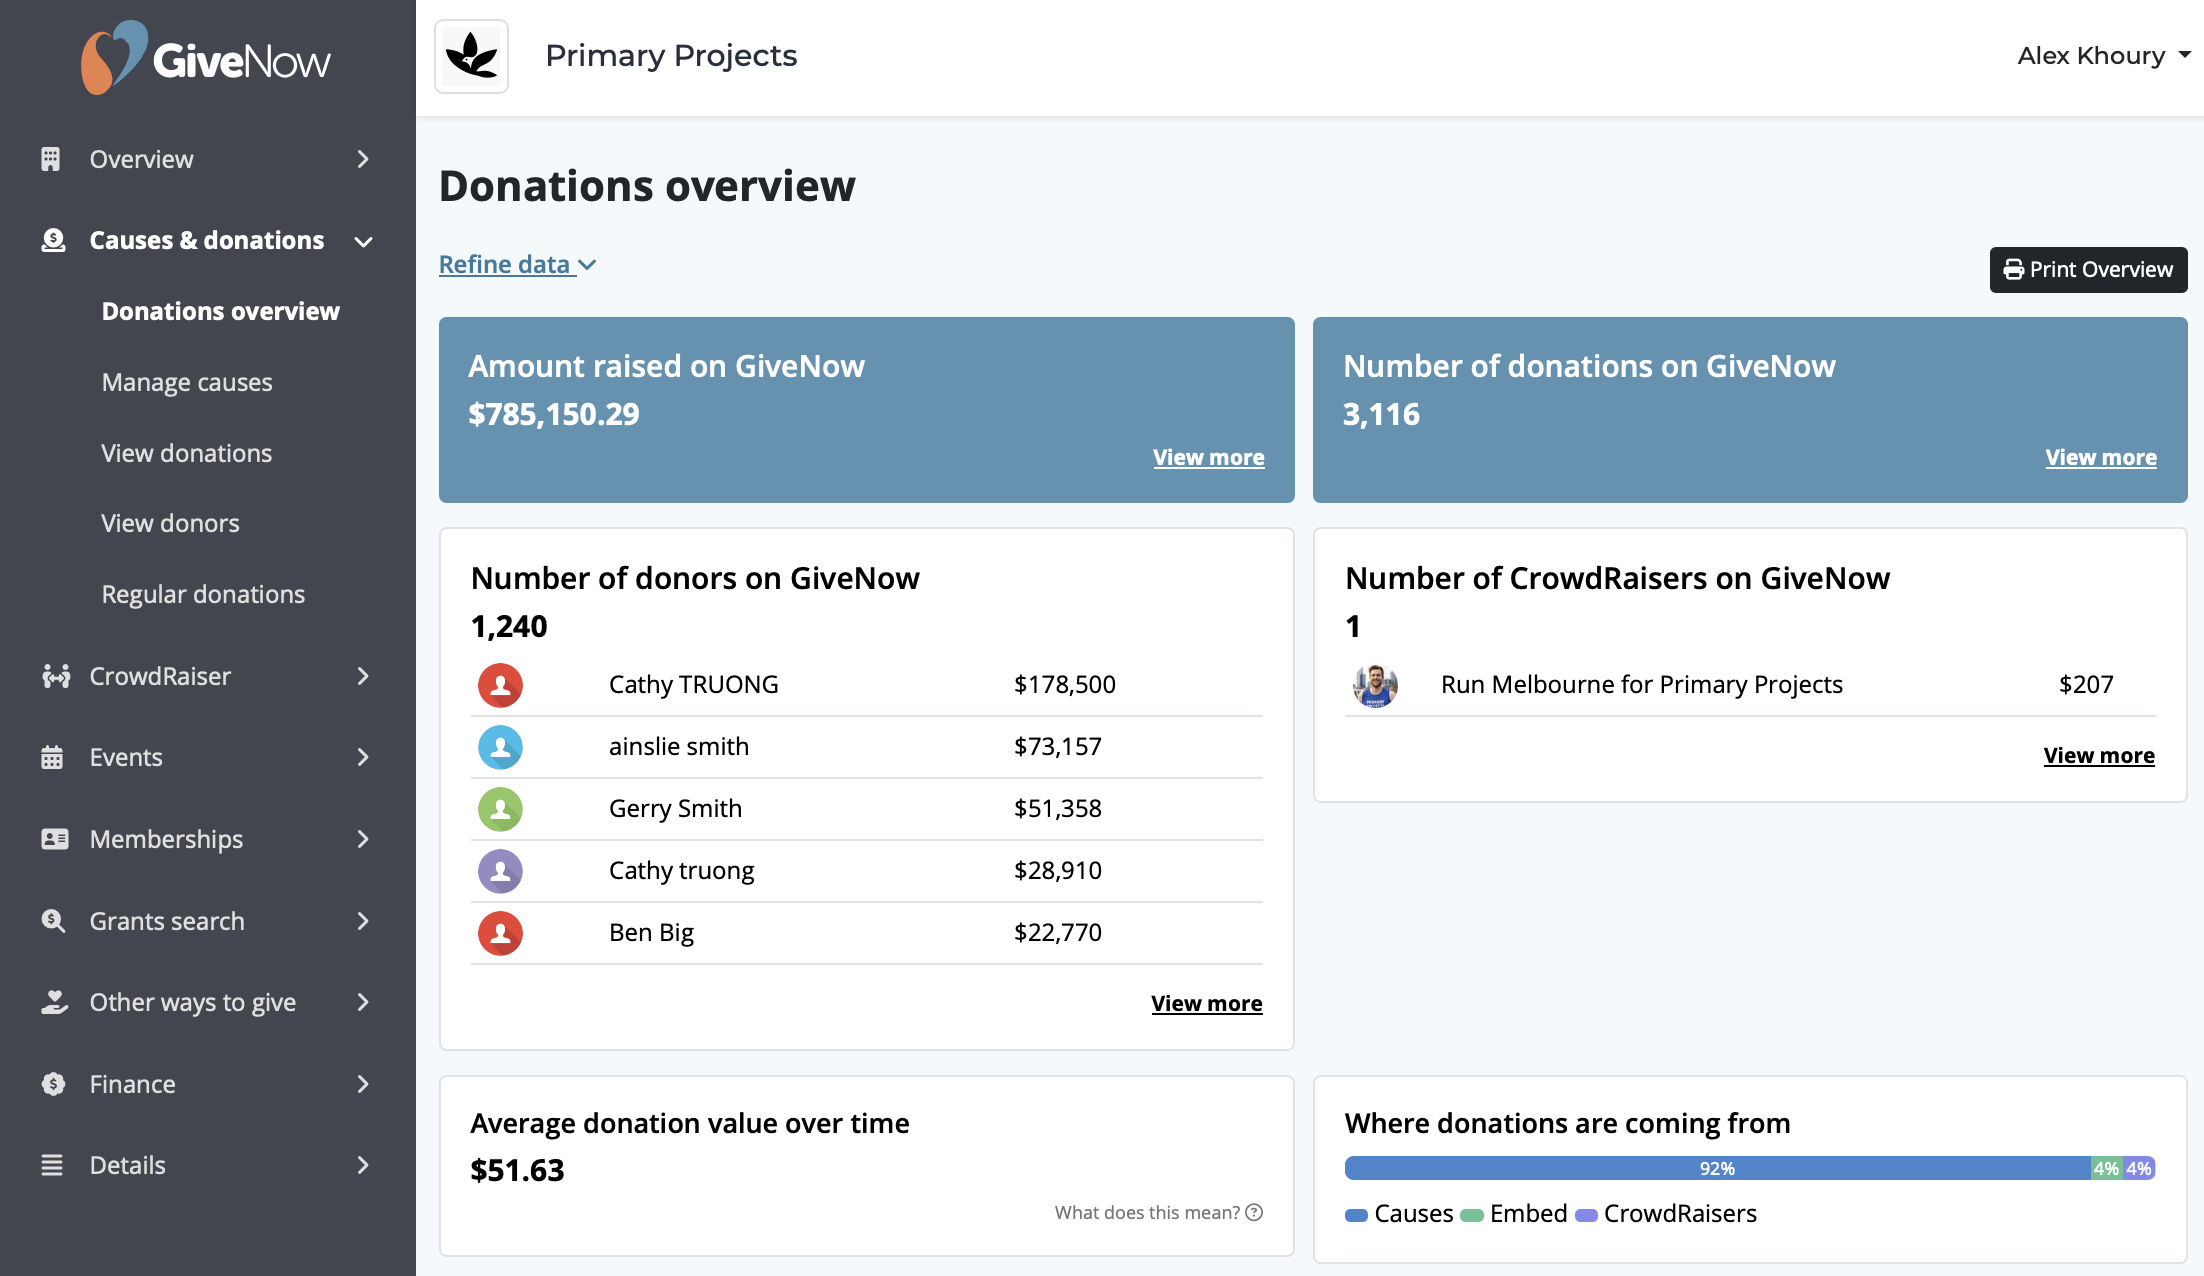2204x1276 pixels.
Task: Expand the Other ways to give chevron
Action: tap(363, 1002)
